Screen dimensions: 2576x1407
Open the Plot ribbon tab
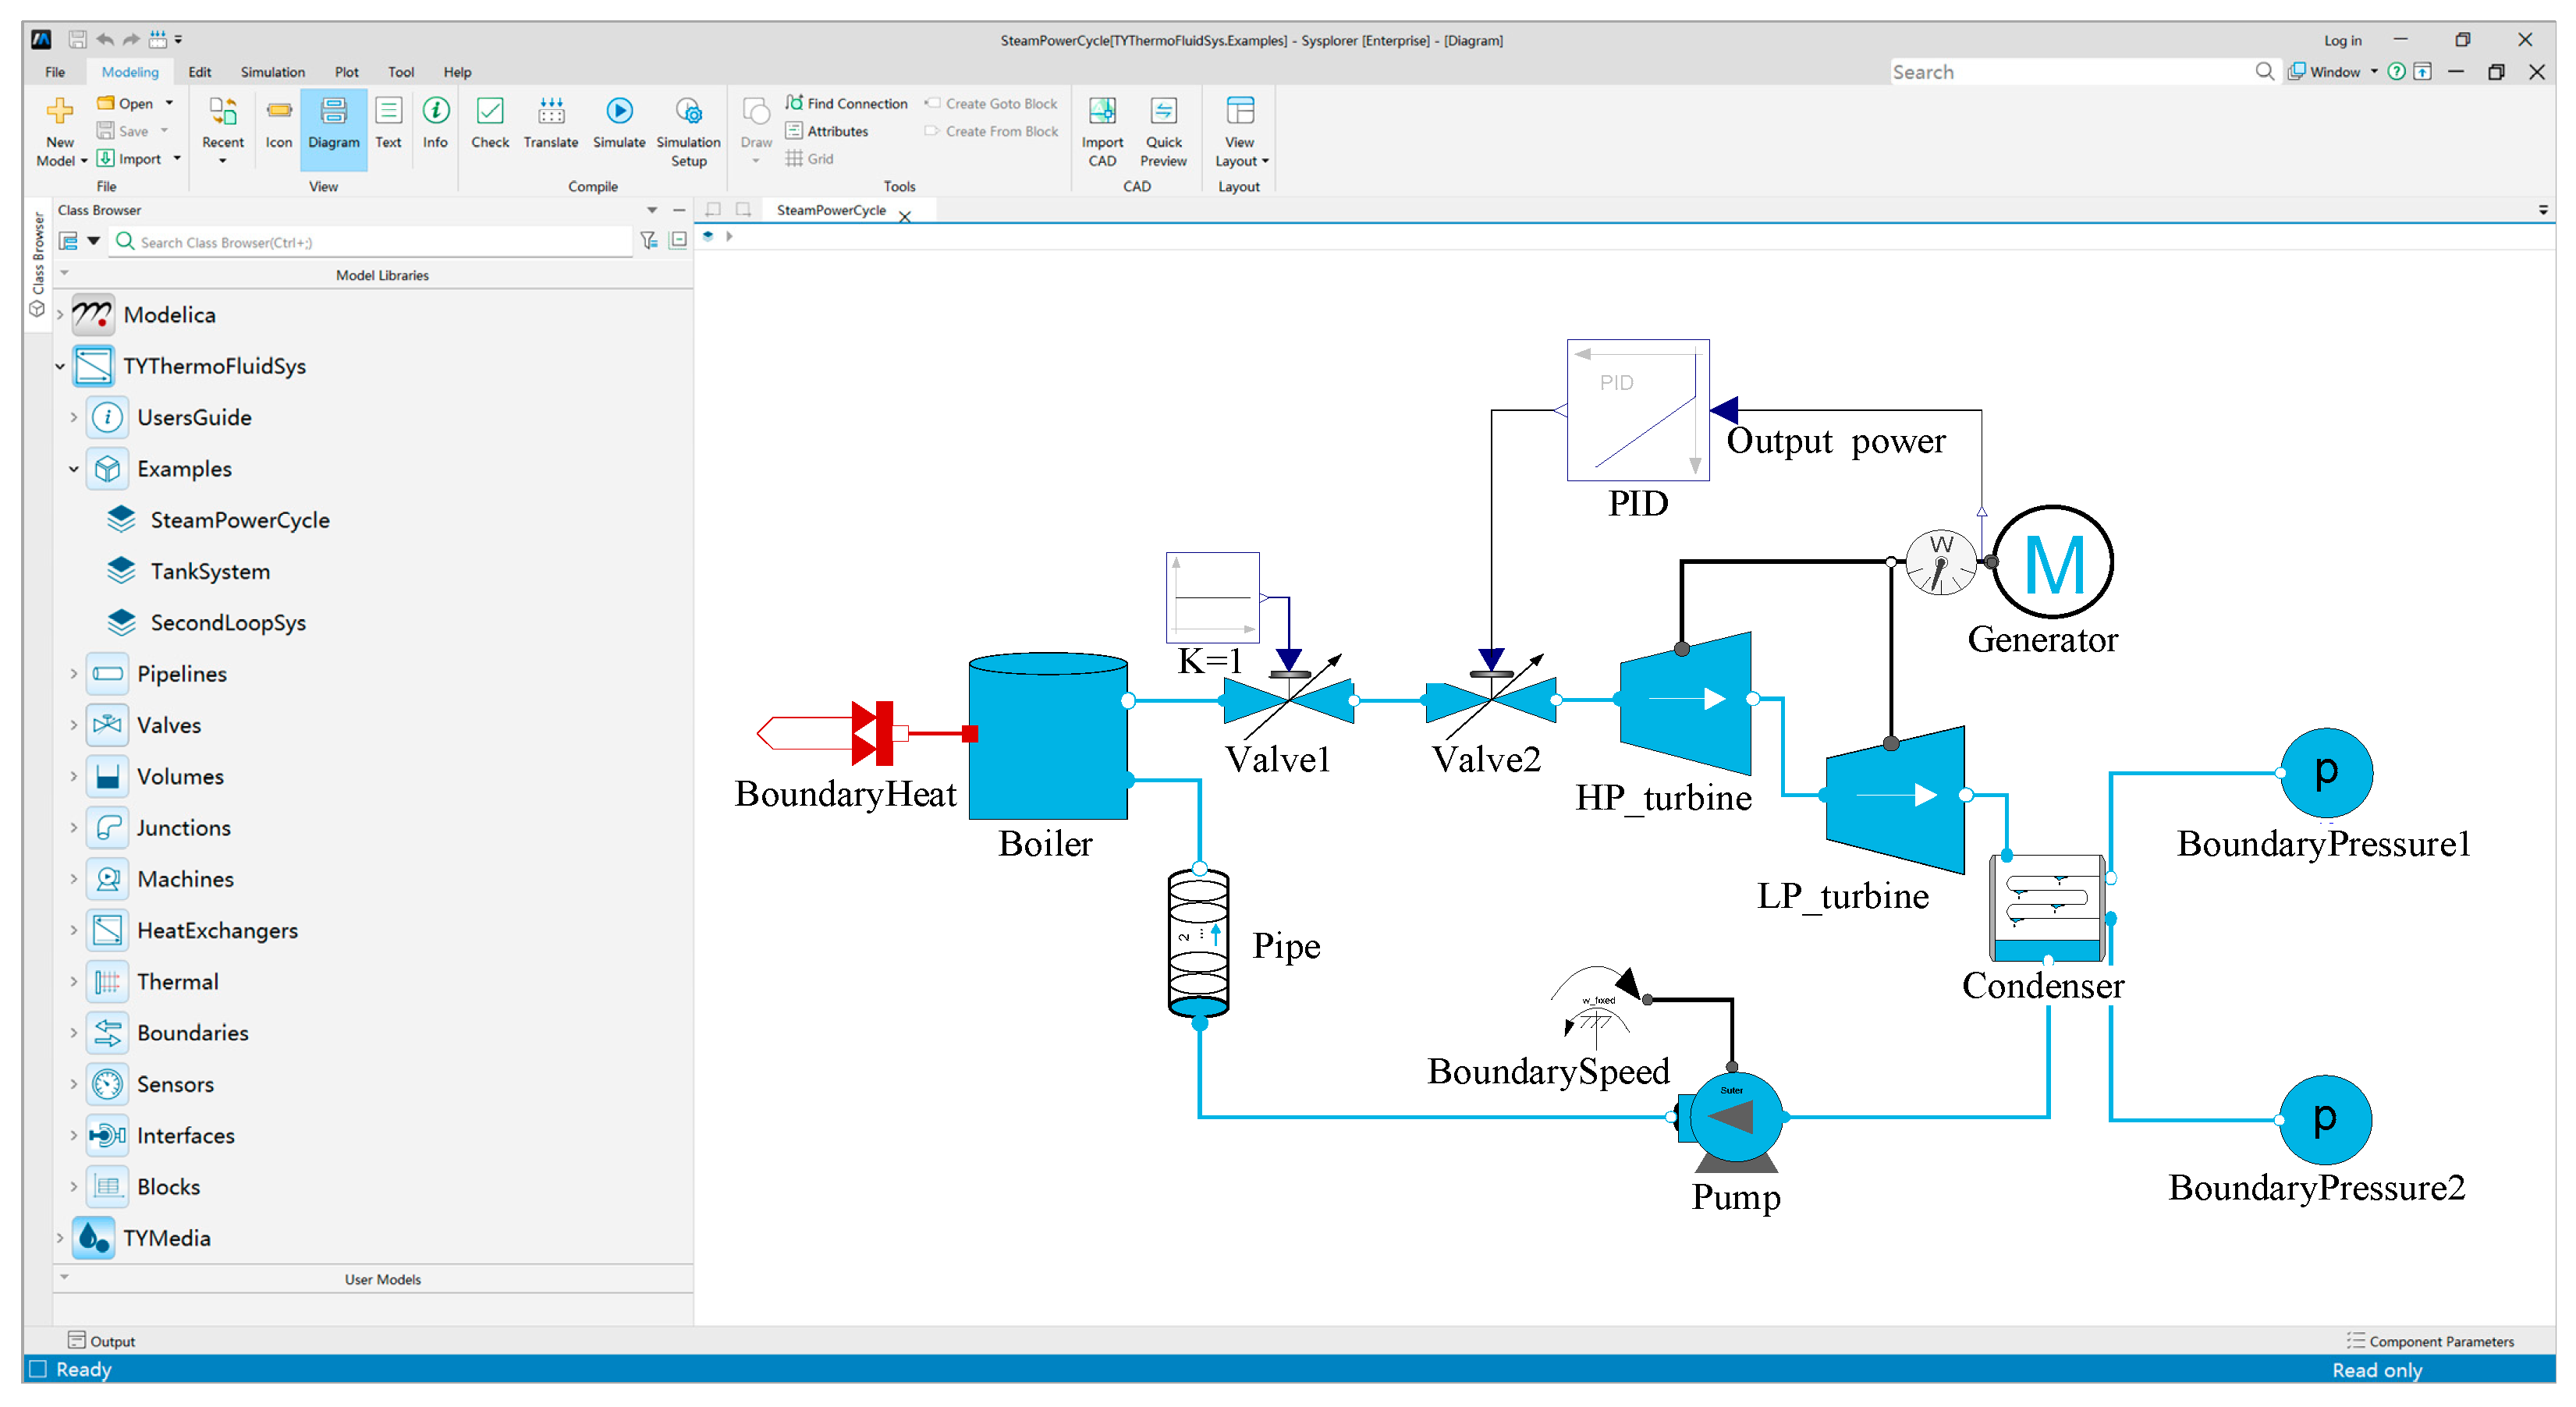click(346, 72)
